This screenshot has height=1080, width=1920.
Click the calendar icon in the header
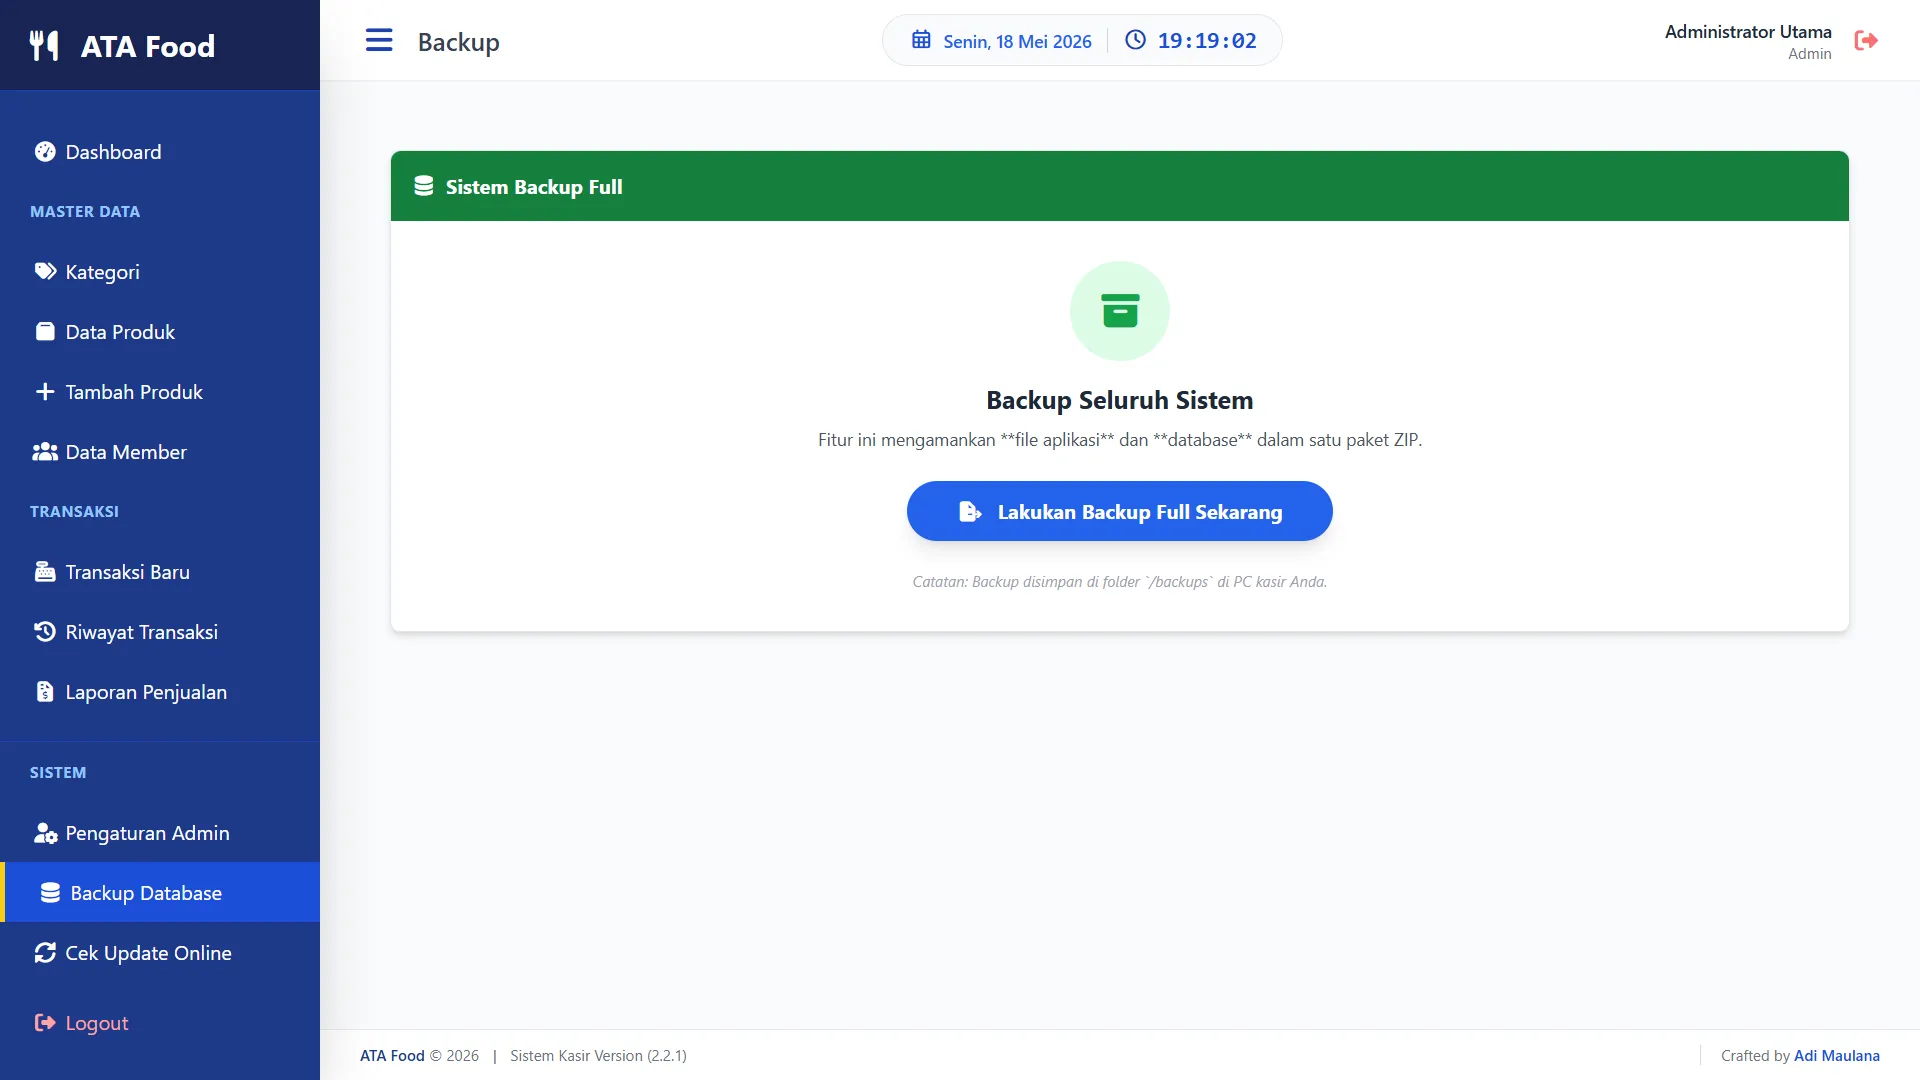[921, 40]
